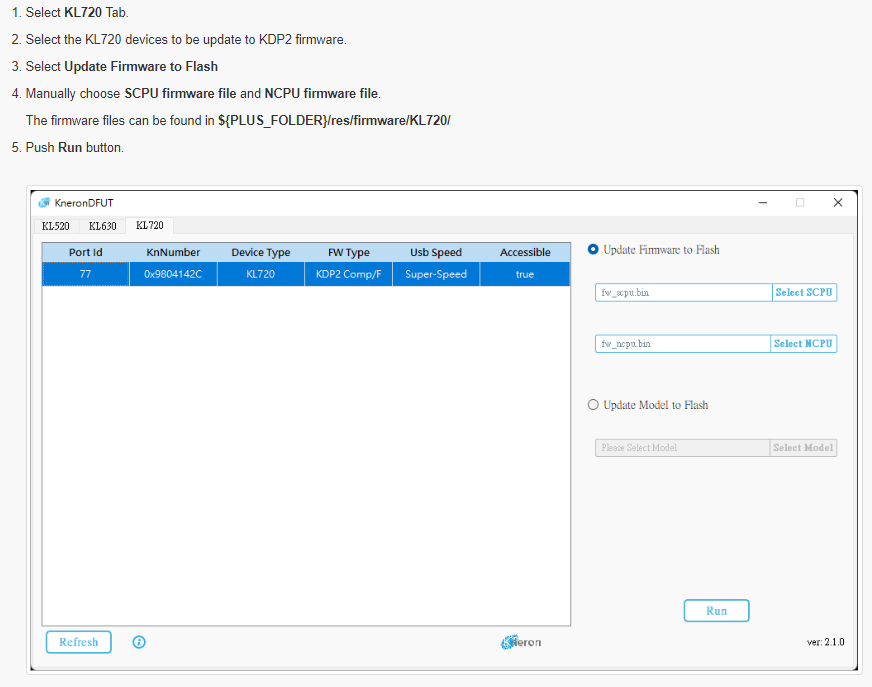
Task: Minimize the KneronDFUT window
Action: pos(763,202)
